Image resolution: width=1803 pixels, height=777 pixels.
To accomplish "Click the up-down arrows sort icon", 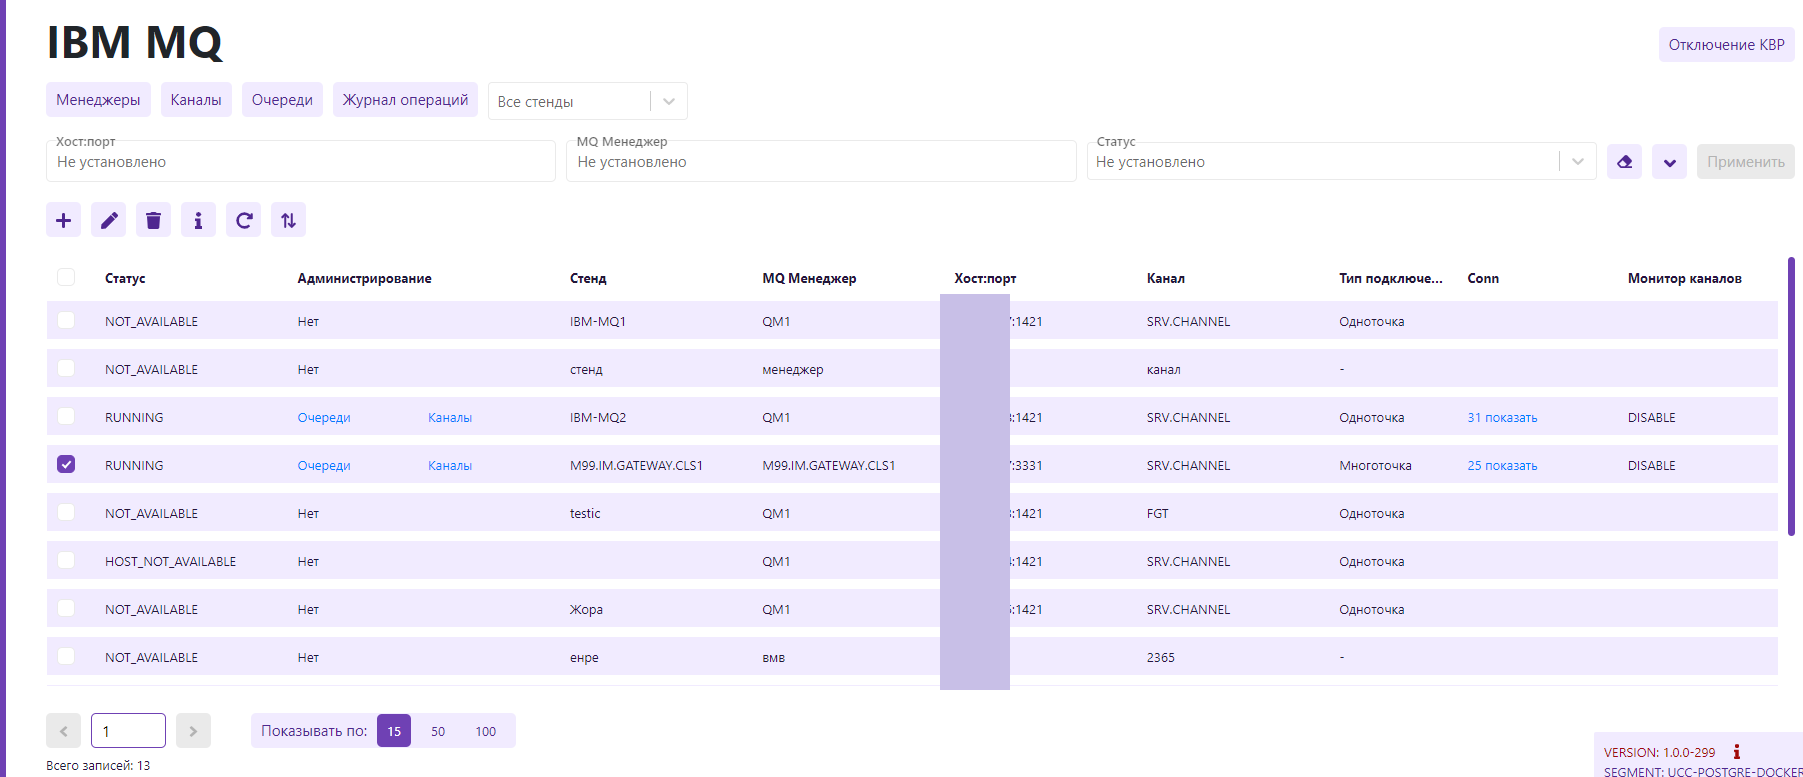I will 288,220.
